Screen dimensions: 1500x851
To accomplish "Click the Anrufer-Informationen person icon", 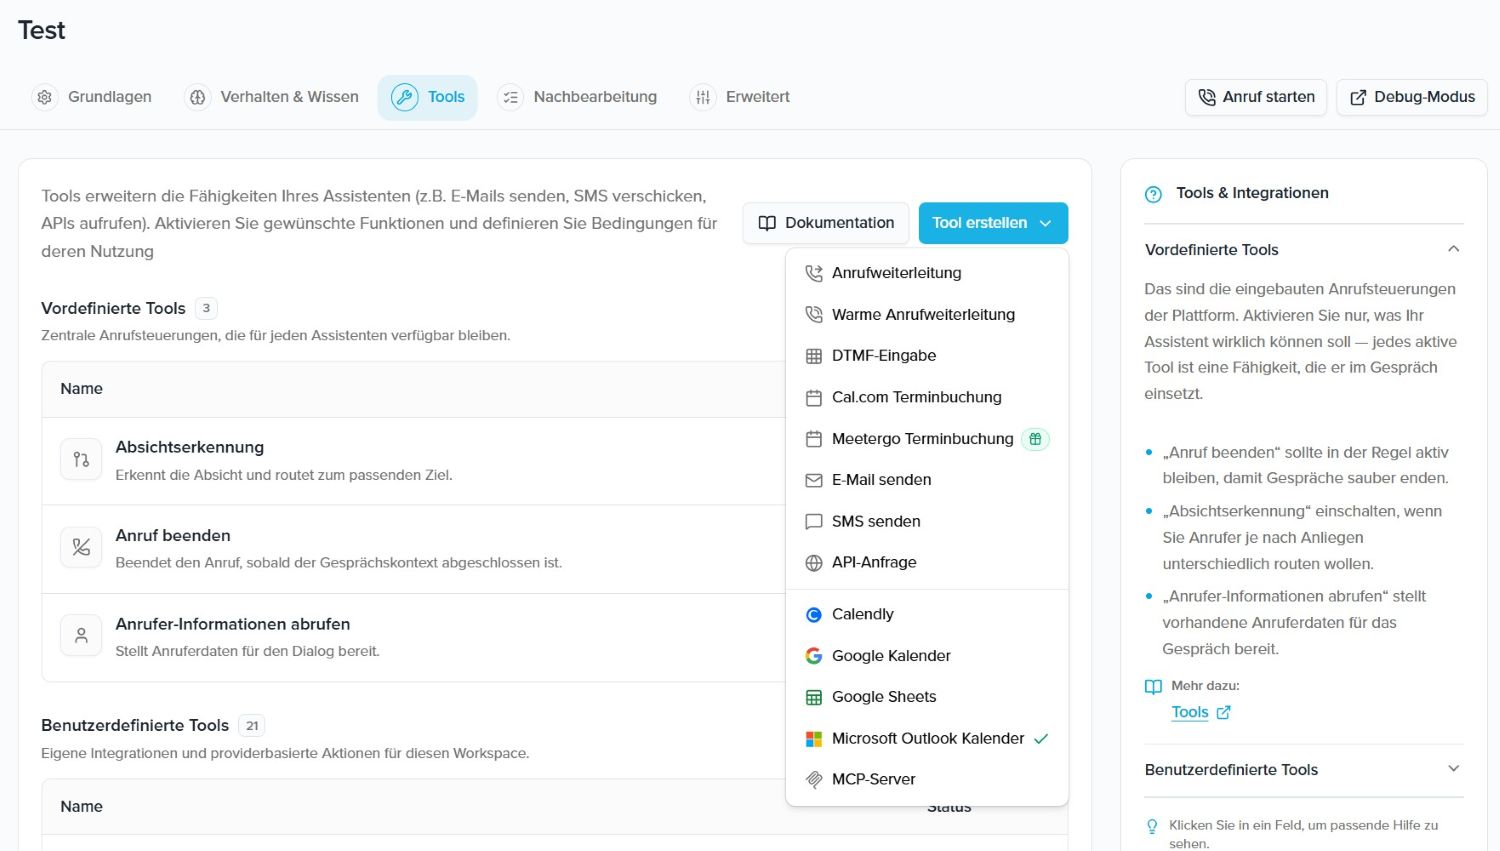I will coord(81,636).
